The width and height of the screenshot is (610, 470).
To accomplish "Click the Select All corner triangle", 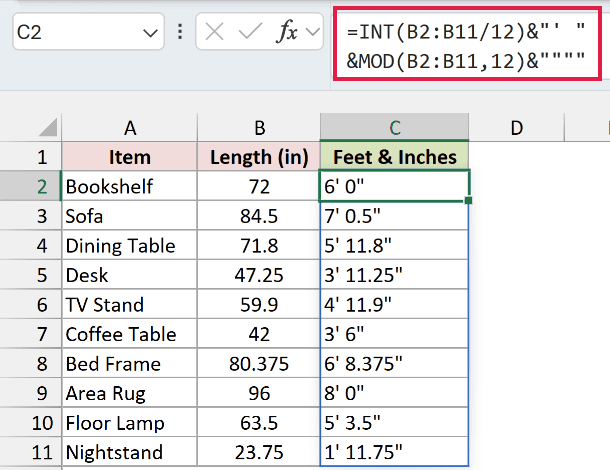I will 48,128.
